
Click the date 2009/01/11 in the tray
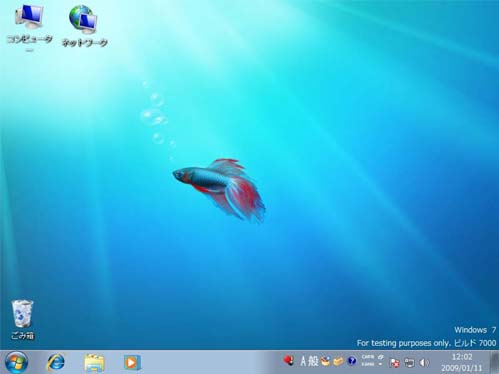click(x=462, y=368)
